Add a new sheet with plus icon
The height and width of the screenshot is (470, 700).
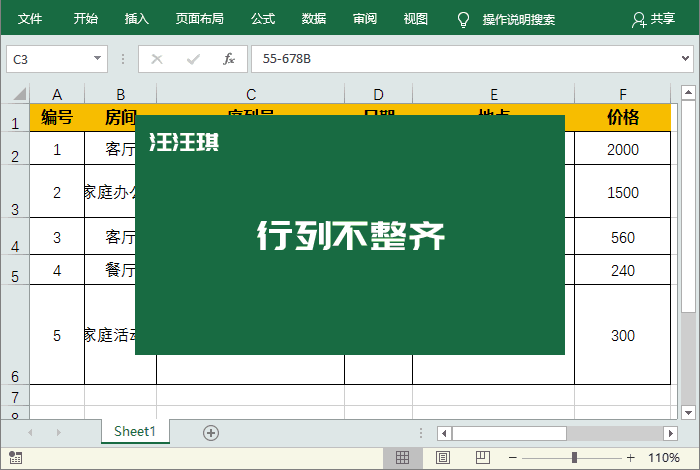(211, 433)
